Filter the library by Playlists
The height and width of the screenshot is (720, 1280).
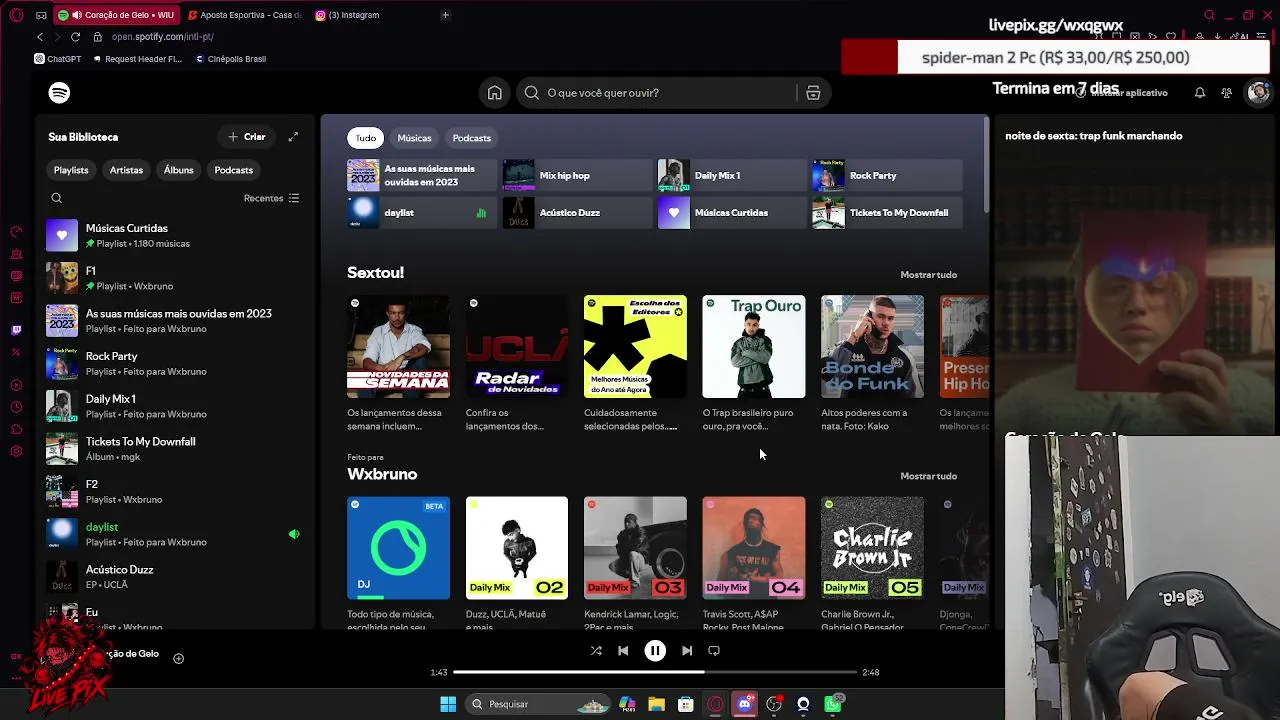tap(71, 170)
